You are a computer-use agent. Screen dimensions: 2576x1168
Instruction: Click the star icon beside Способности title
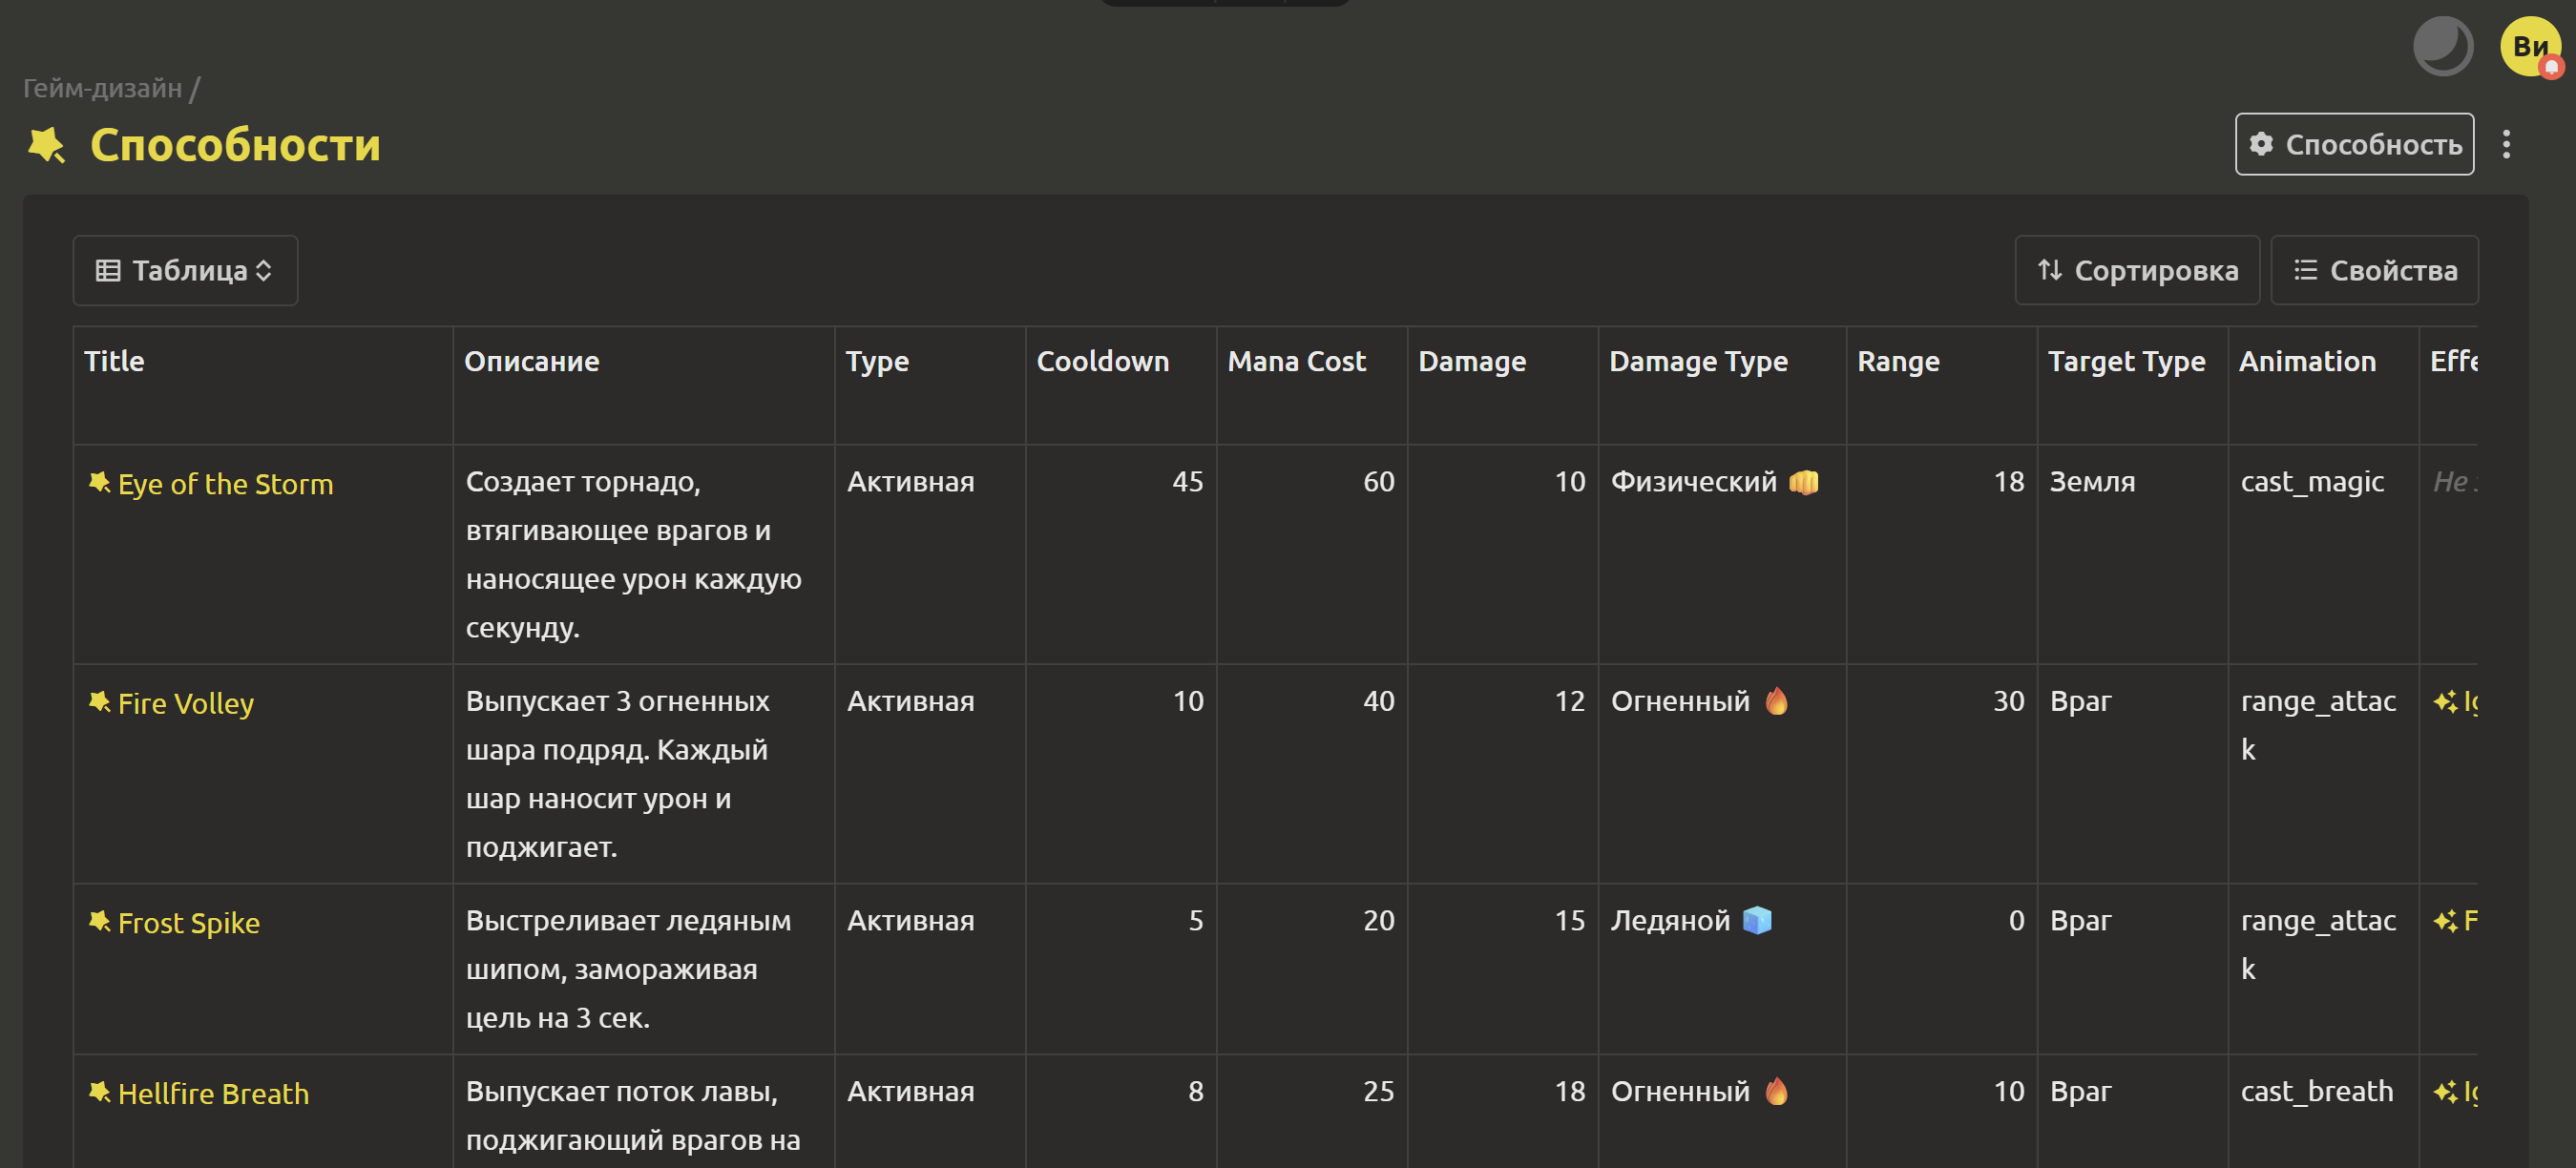pyautogui.click(x=46, y=145)
